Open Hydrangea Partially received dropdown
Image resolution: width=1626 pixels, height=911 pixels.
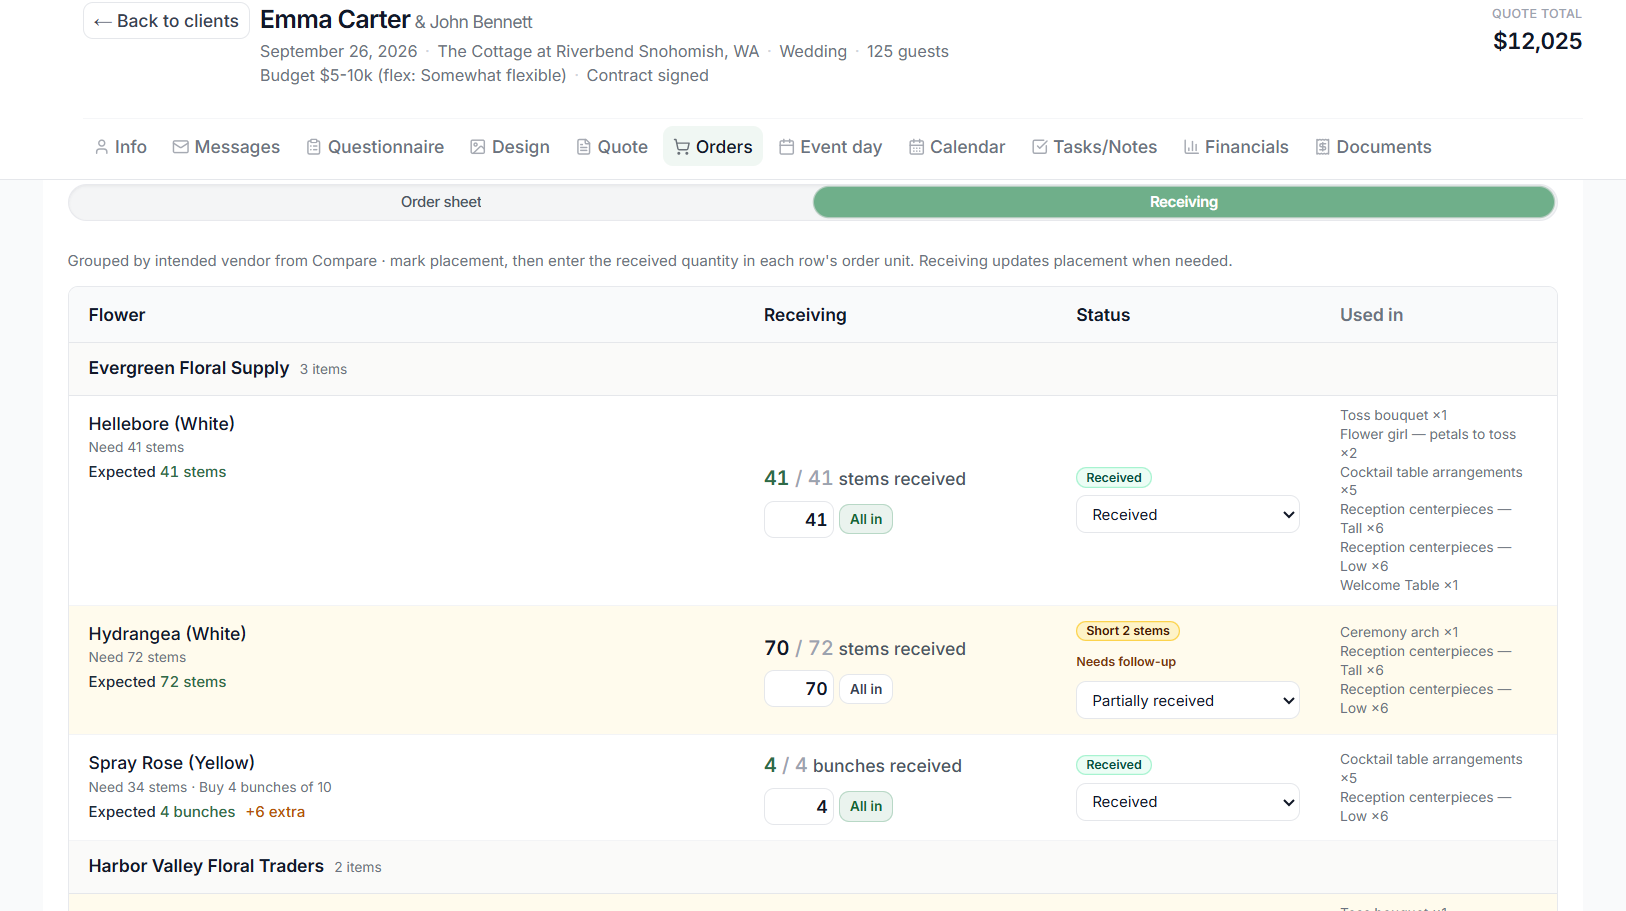tap(1188, 701)
